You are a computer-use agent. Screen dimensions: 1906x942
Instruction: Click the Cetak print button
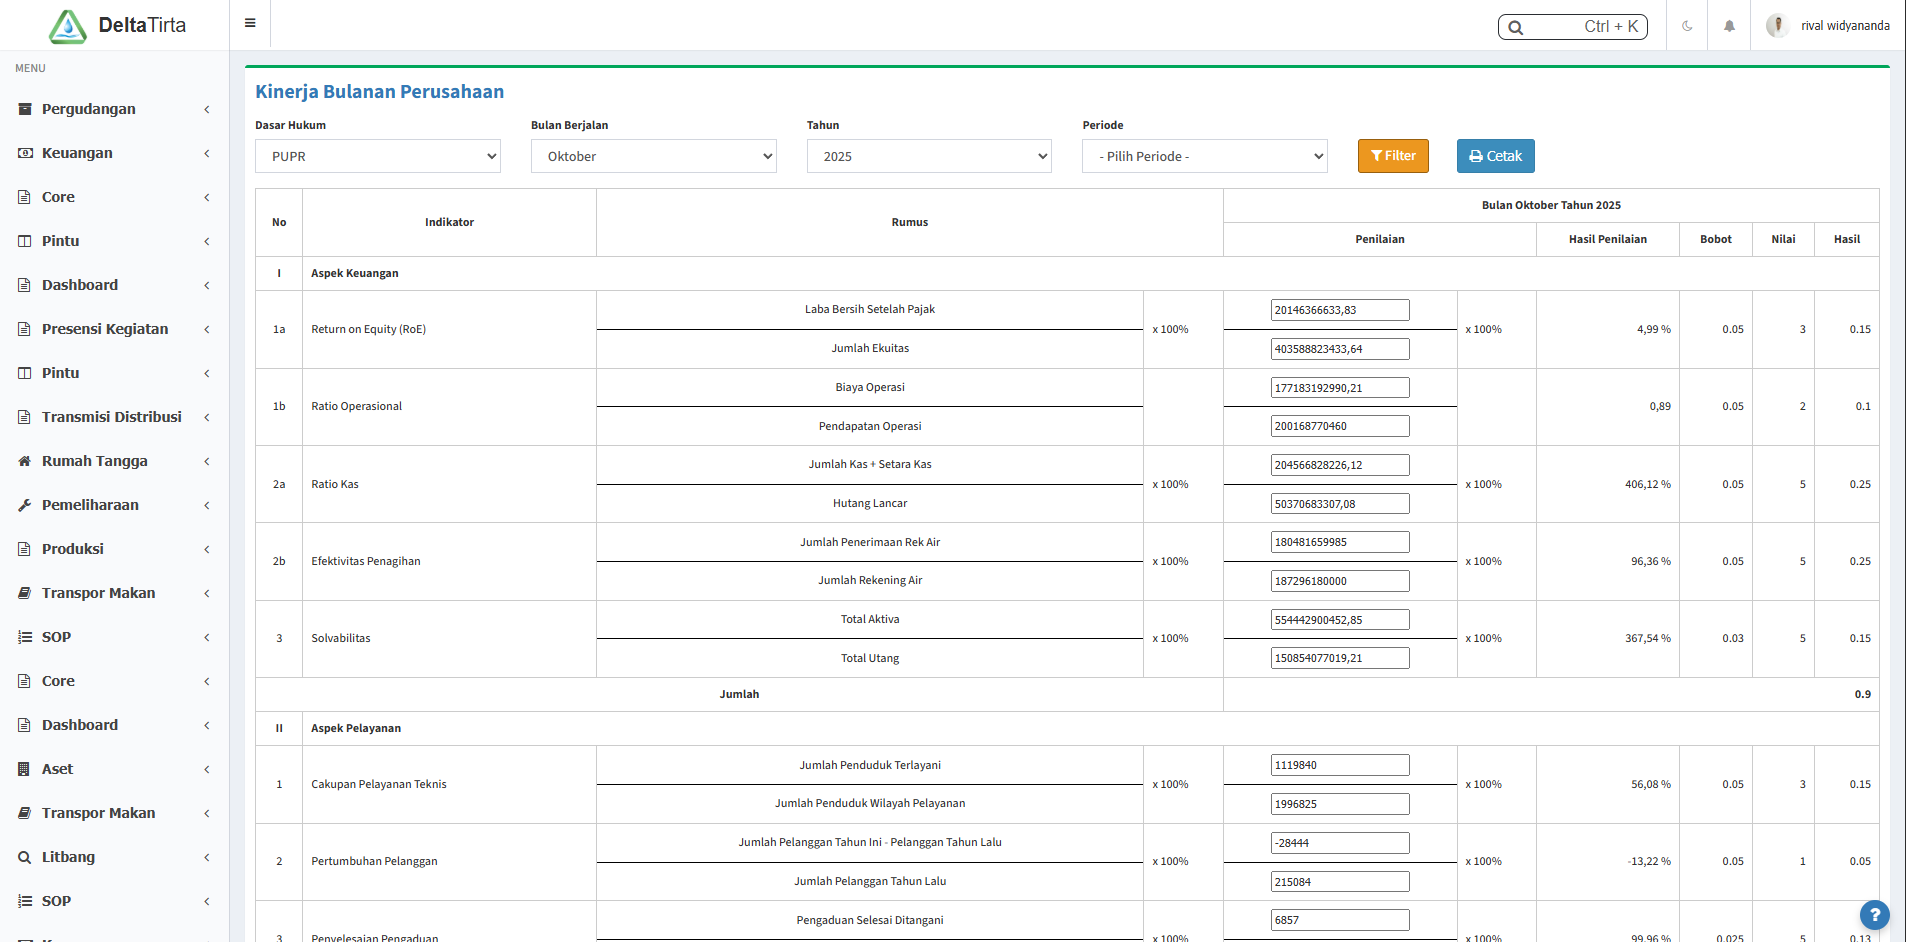1495,156
